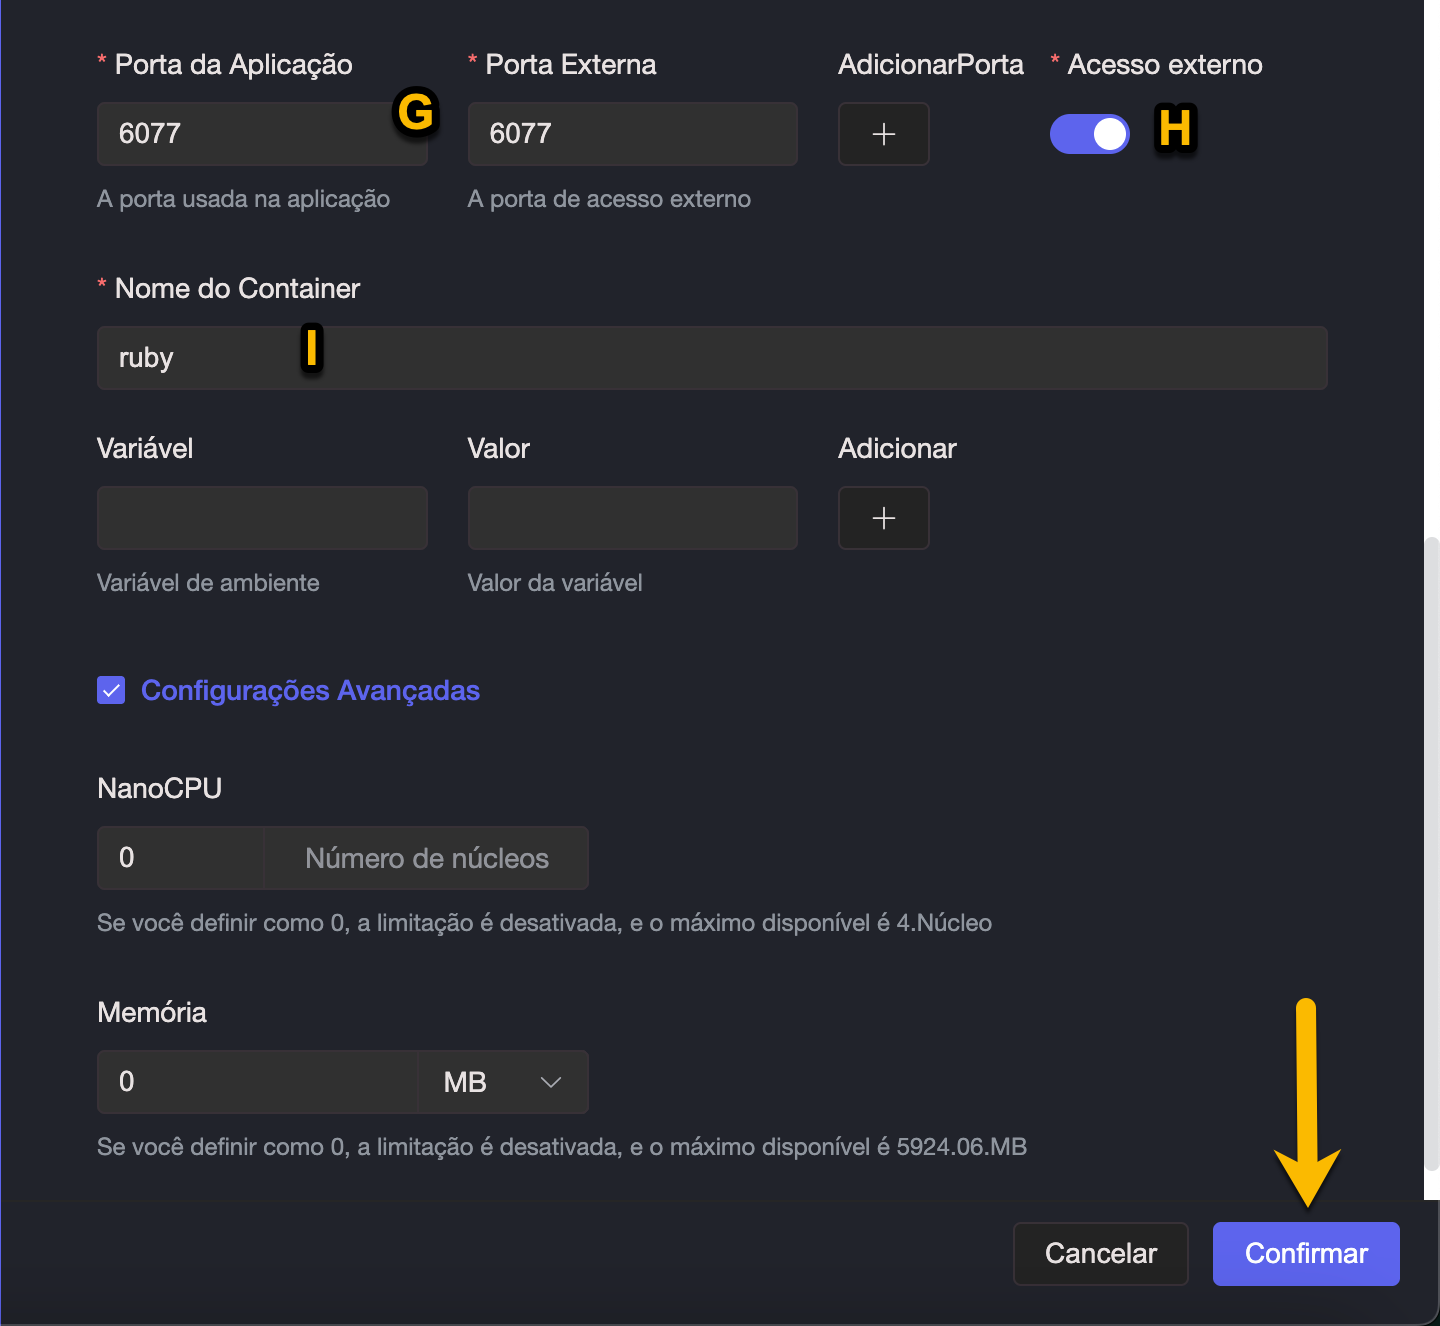This screenshot has width=1440, height=1326.
Task: Click the AdicionarPorta plus icon
Action: (883, 134)
